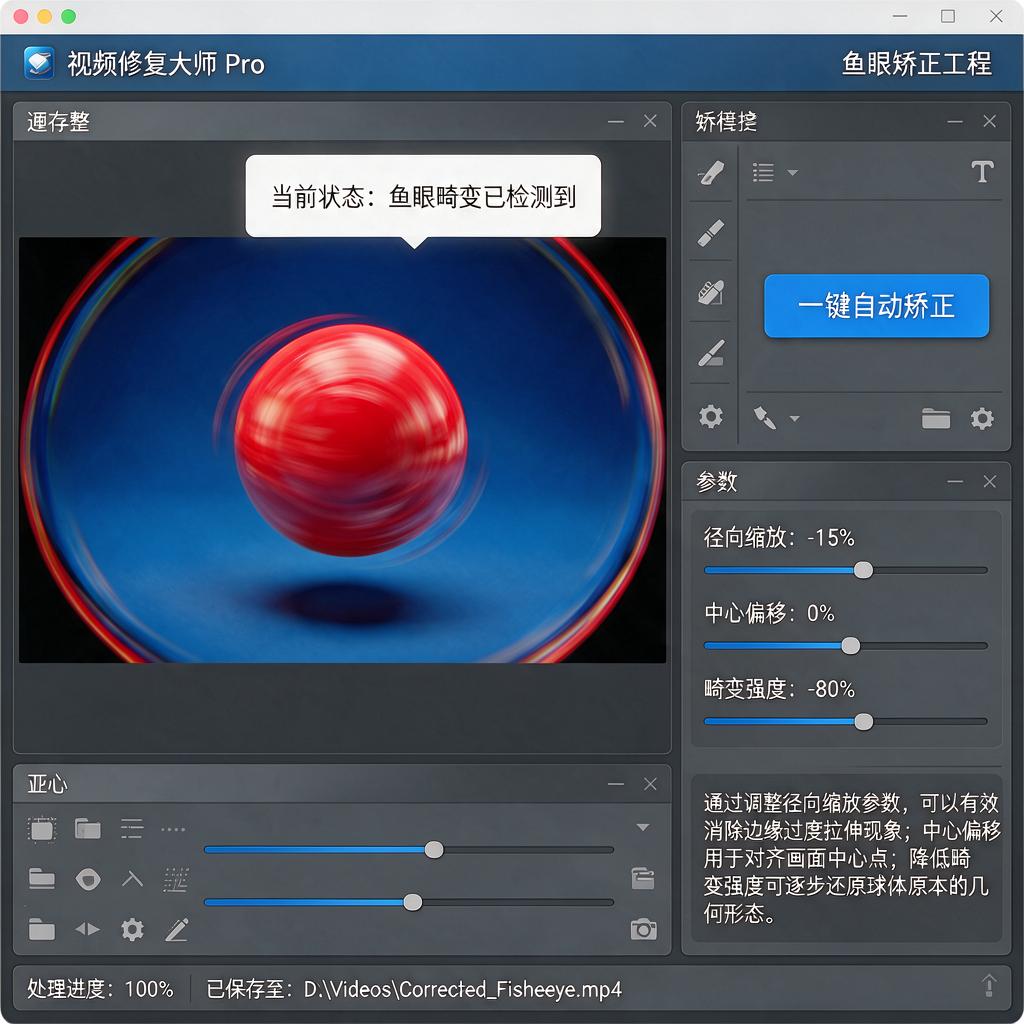Screen dimensions: 1024x1024
Task: Adjust the 畸变强度 slider
Action: point(846,722)
